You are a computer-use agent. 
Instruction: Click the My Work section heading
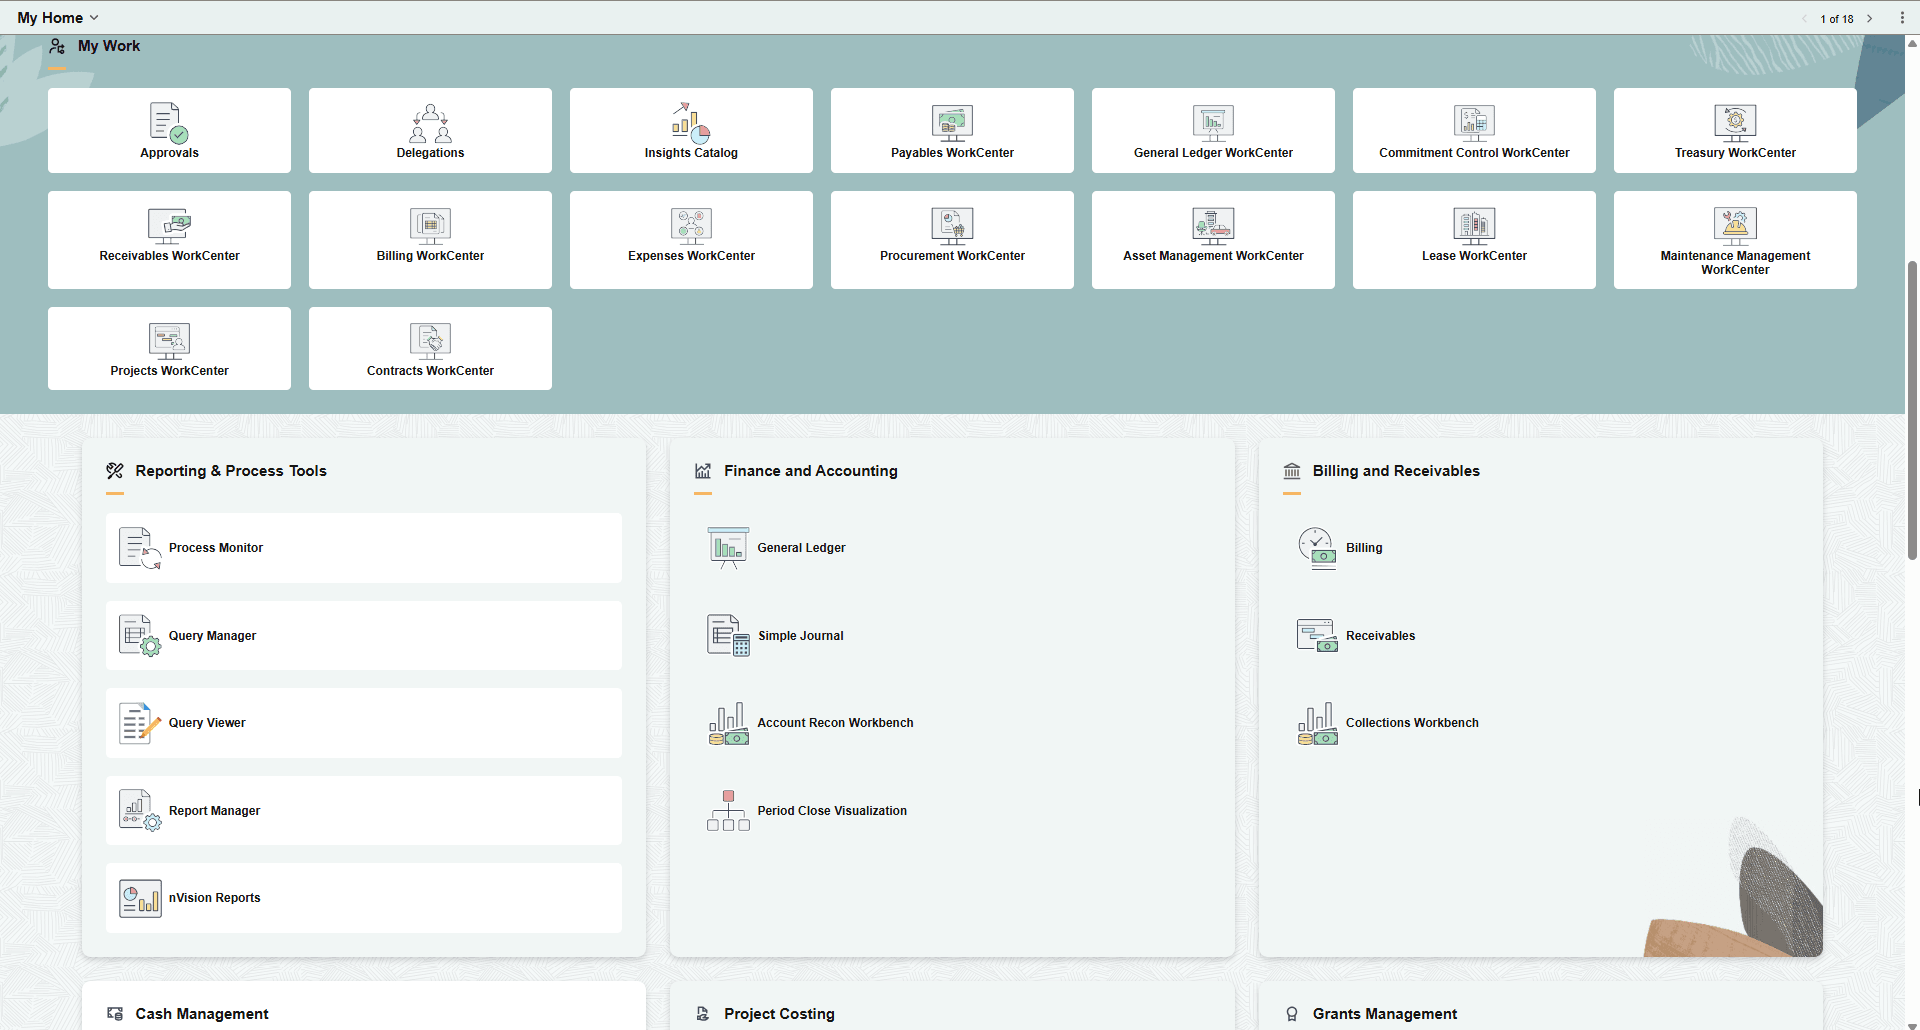(x=109, y=46)
